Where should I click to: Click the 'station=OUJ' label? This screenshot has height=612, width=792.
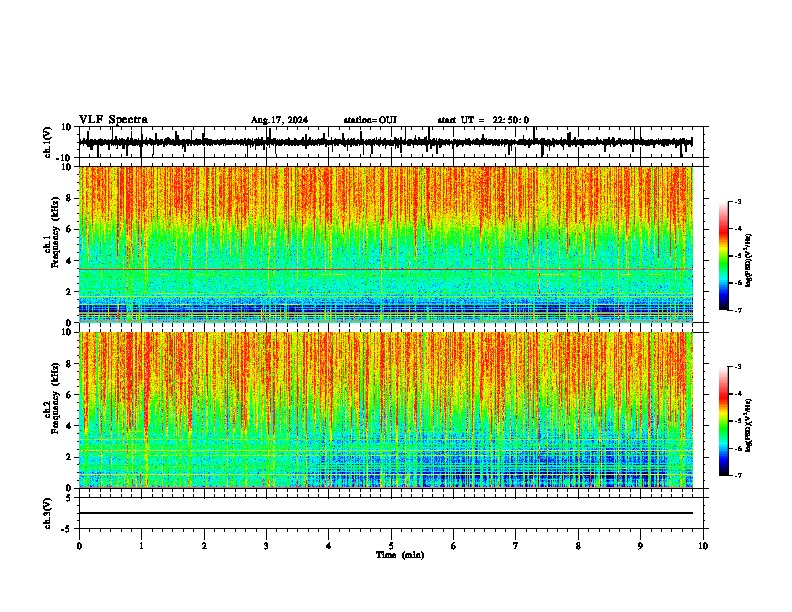point(370,120)
